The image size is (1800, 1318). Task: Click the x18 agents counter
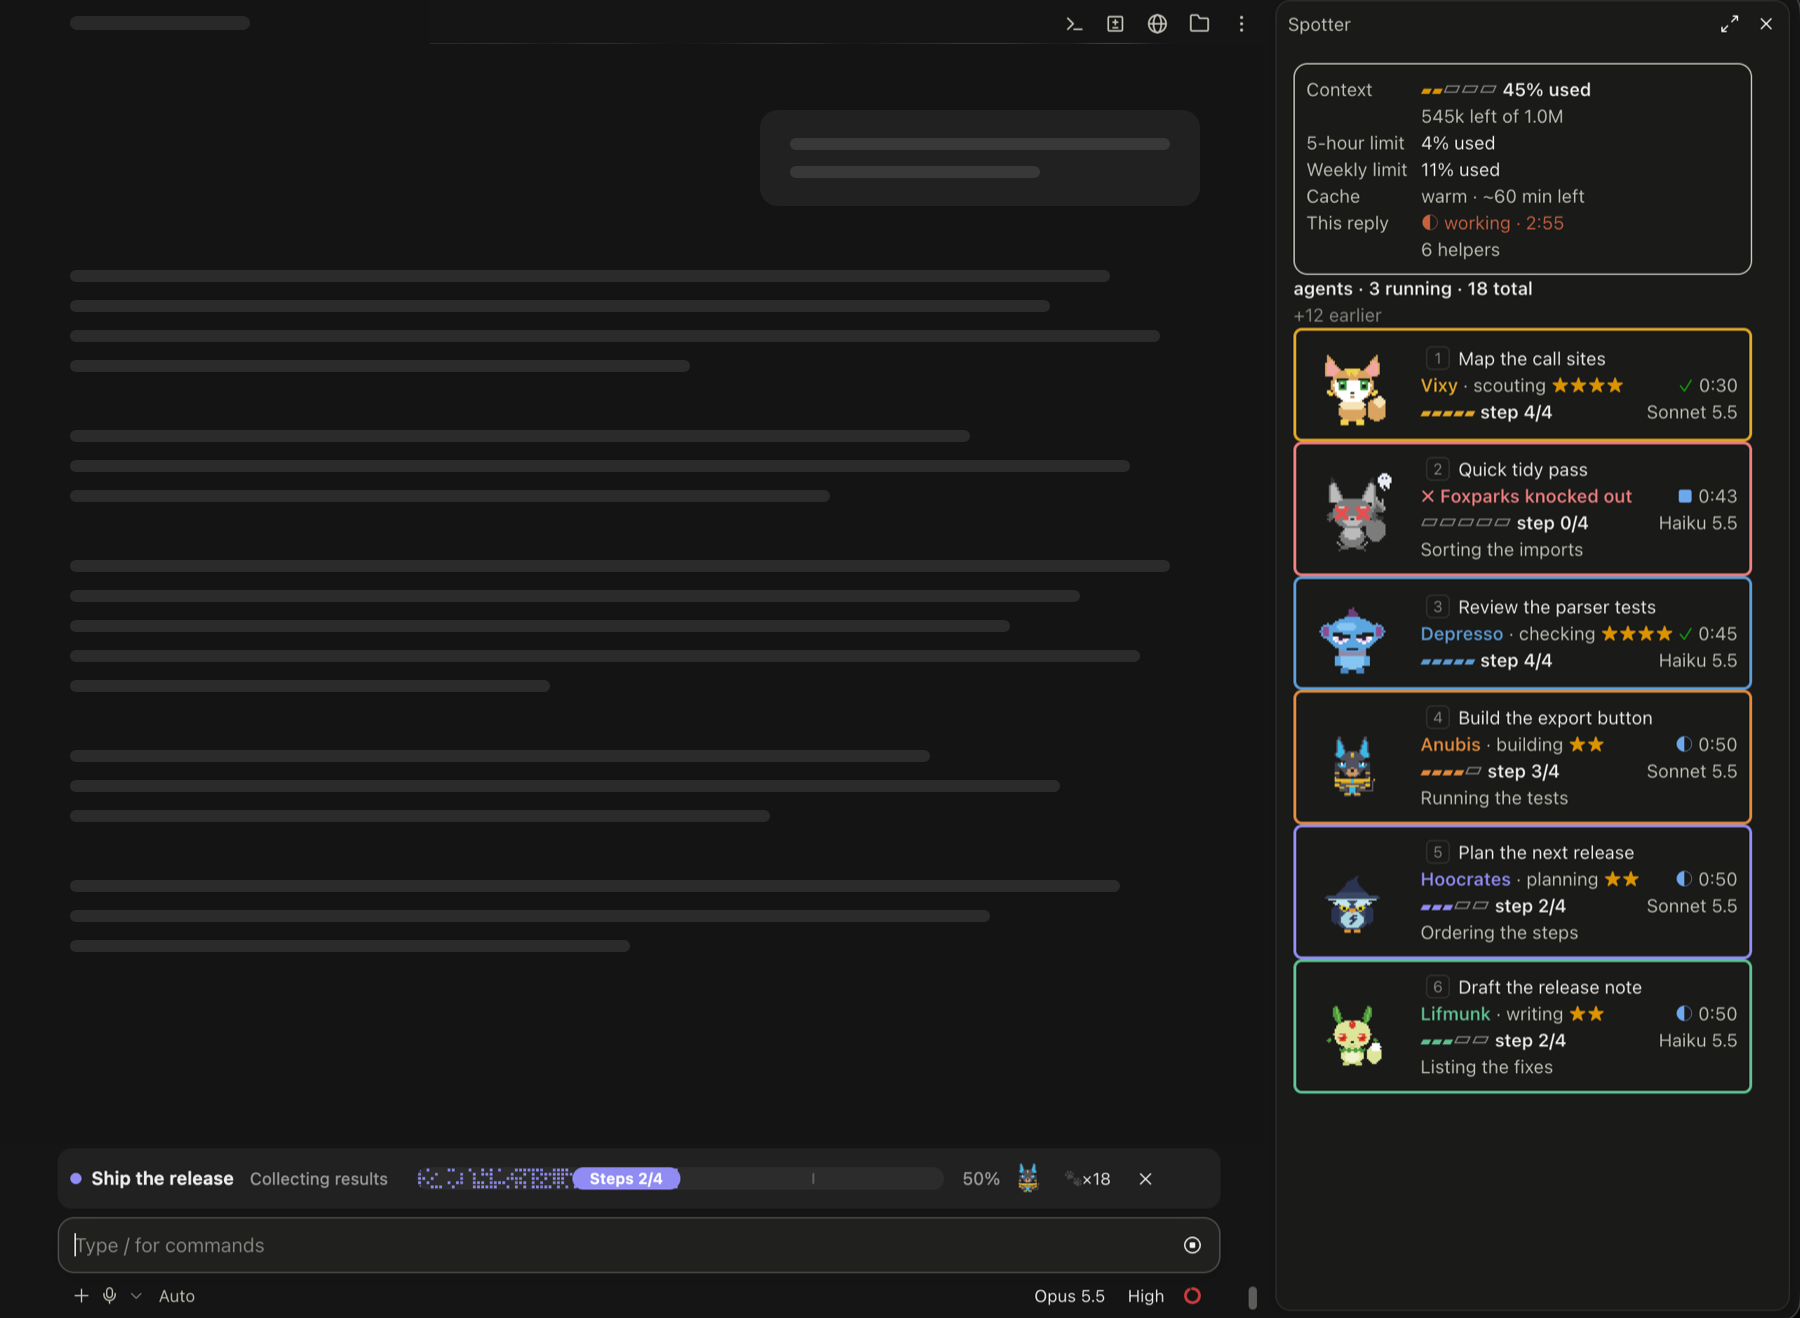tap(1088, 1179)
